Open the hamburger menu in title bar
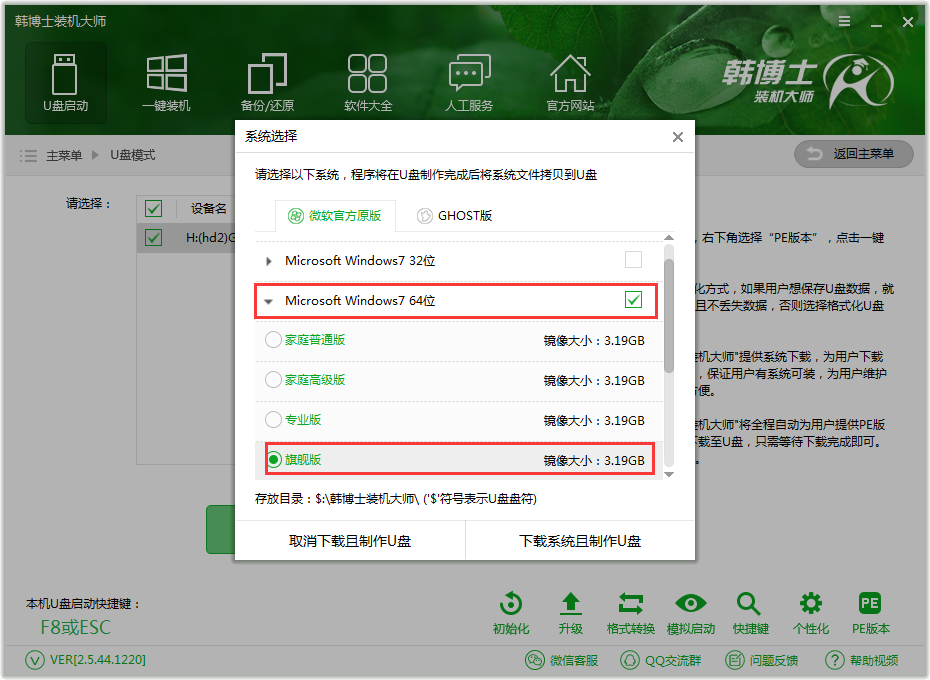The width and height of the screenshot is (930, 680). click(x=844, y=21)
